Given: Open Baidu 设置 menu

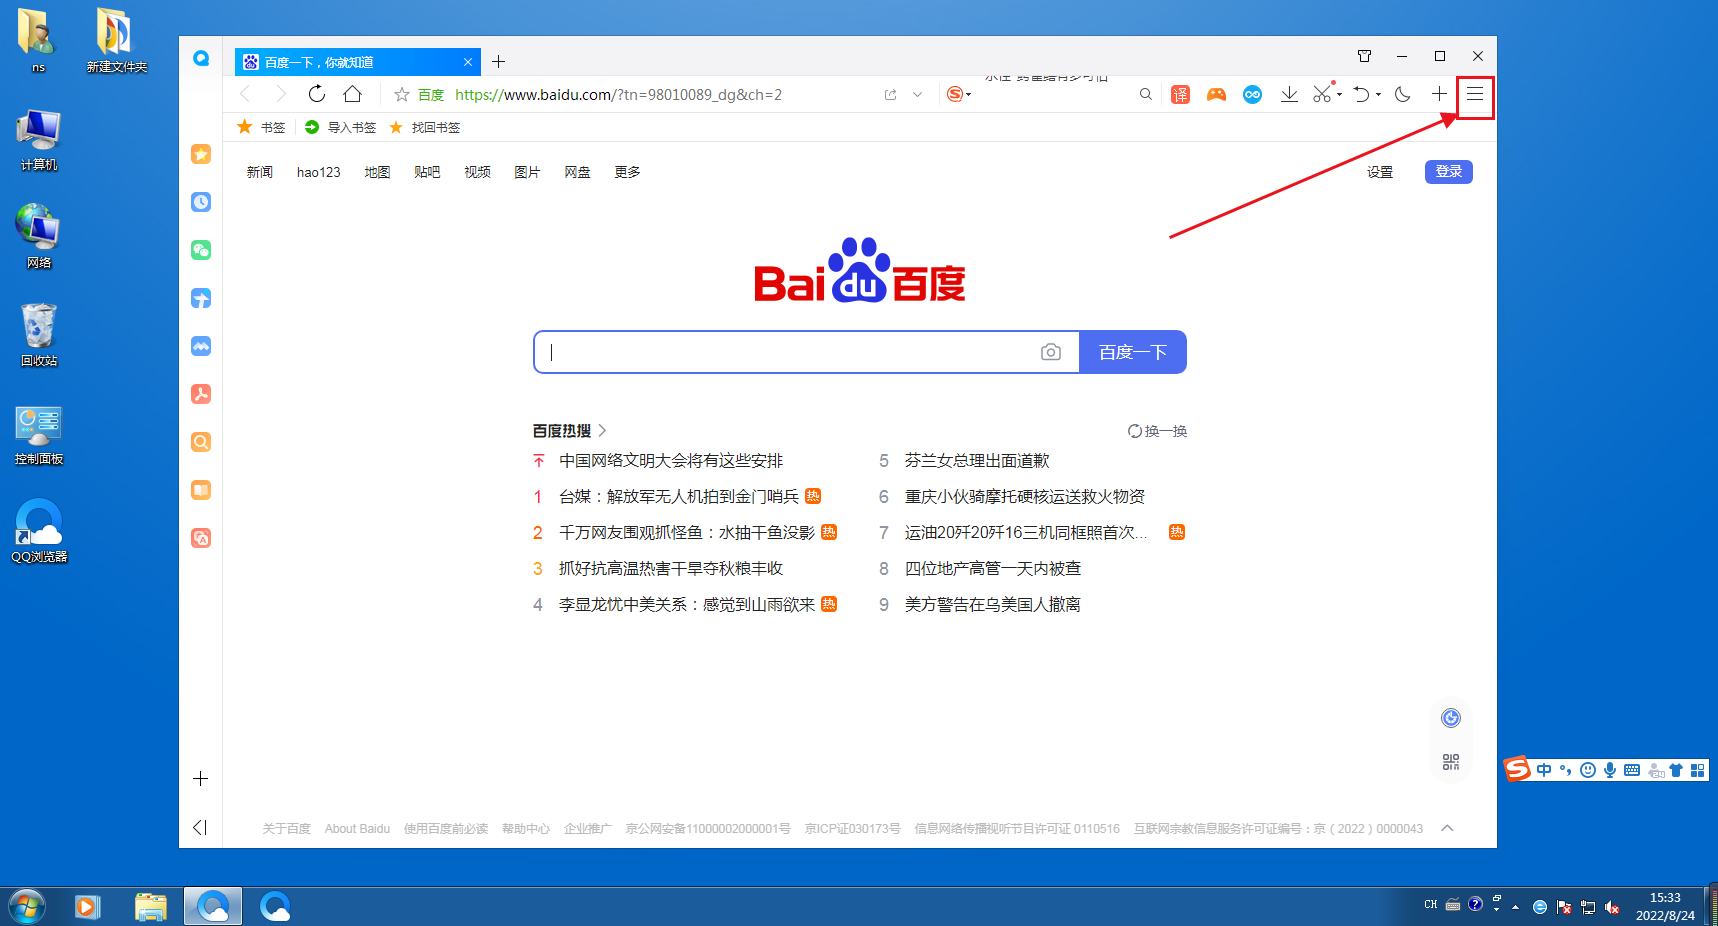Looking at the screenshot, I should coord(1380,172).
